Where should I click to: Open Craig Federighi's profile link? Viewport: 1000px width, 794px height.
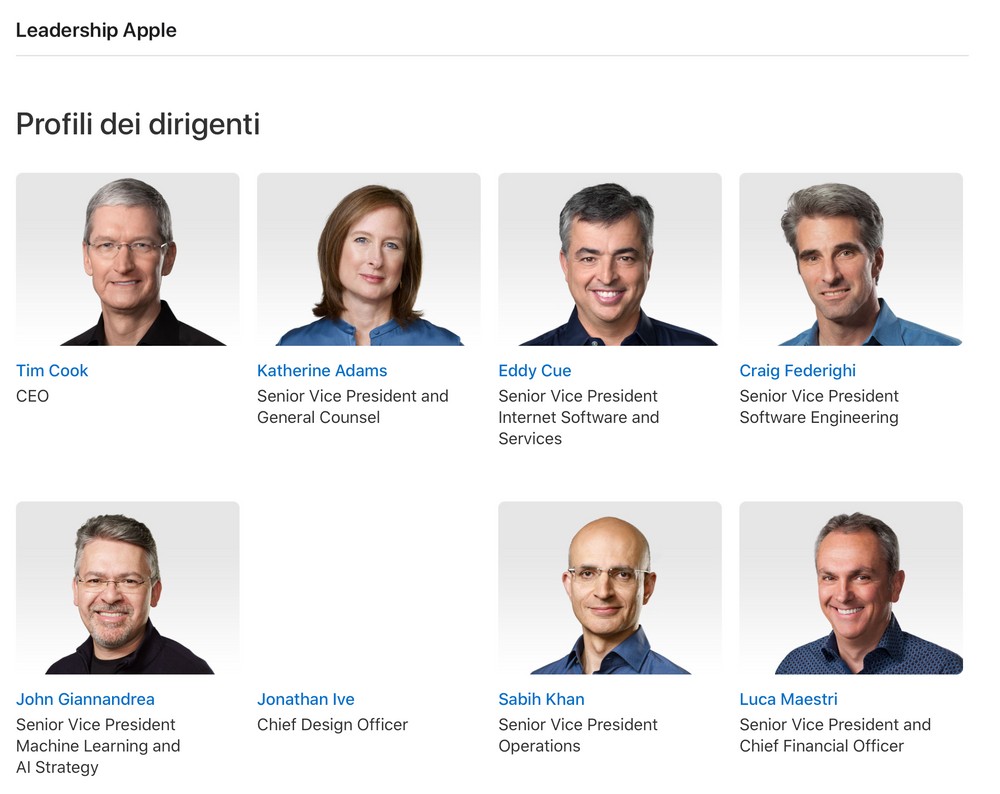pyautogui.click(x=797, y=371)
